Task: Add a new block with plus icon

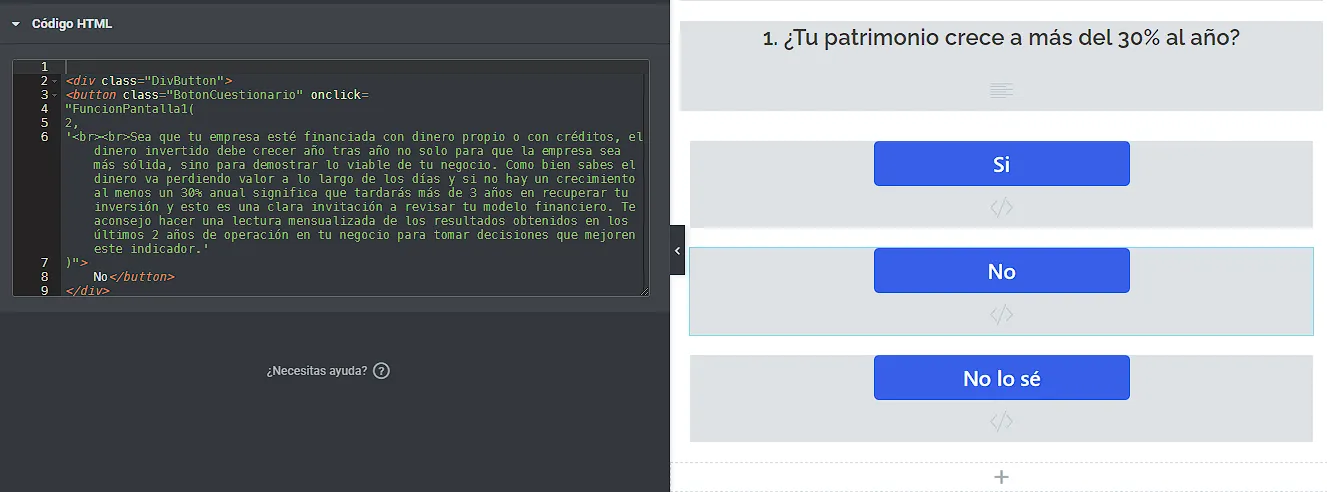Action: (1001, 477)
